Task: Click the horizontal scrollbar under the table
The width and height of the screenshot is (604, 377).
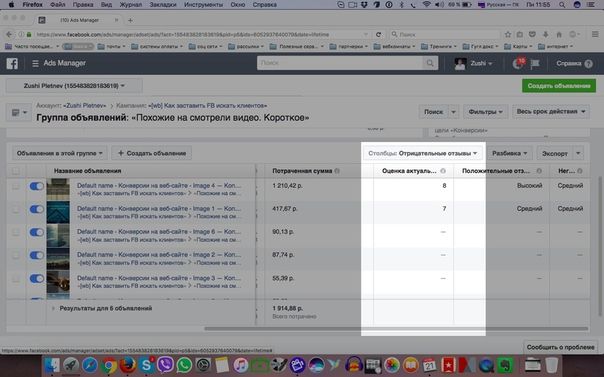Action: click(396, 329)
